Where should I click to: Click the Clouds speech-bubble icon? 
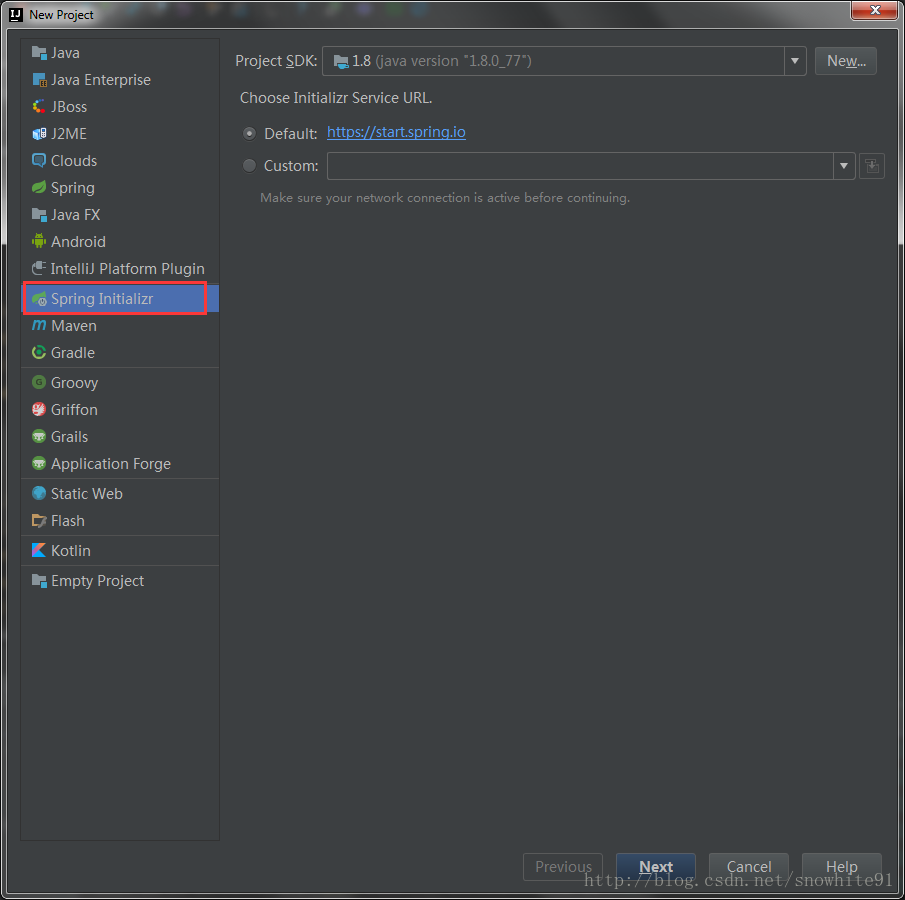click(39, 160)
